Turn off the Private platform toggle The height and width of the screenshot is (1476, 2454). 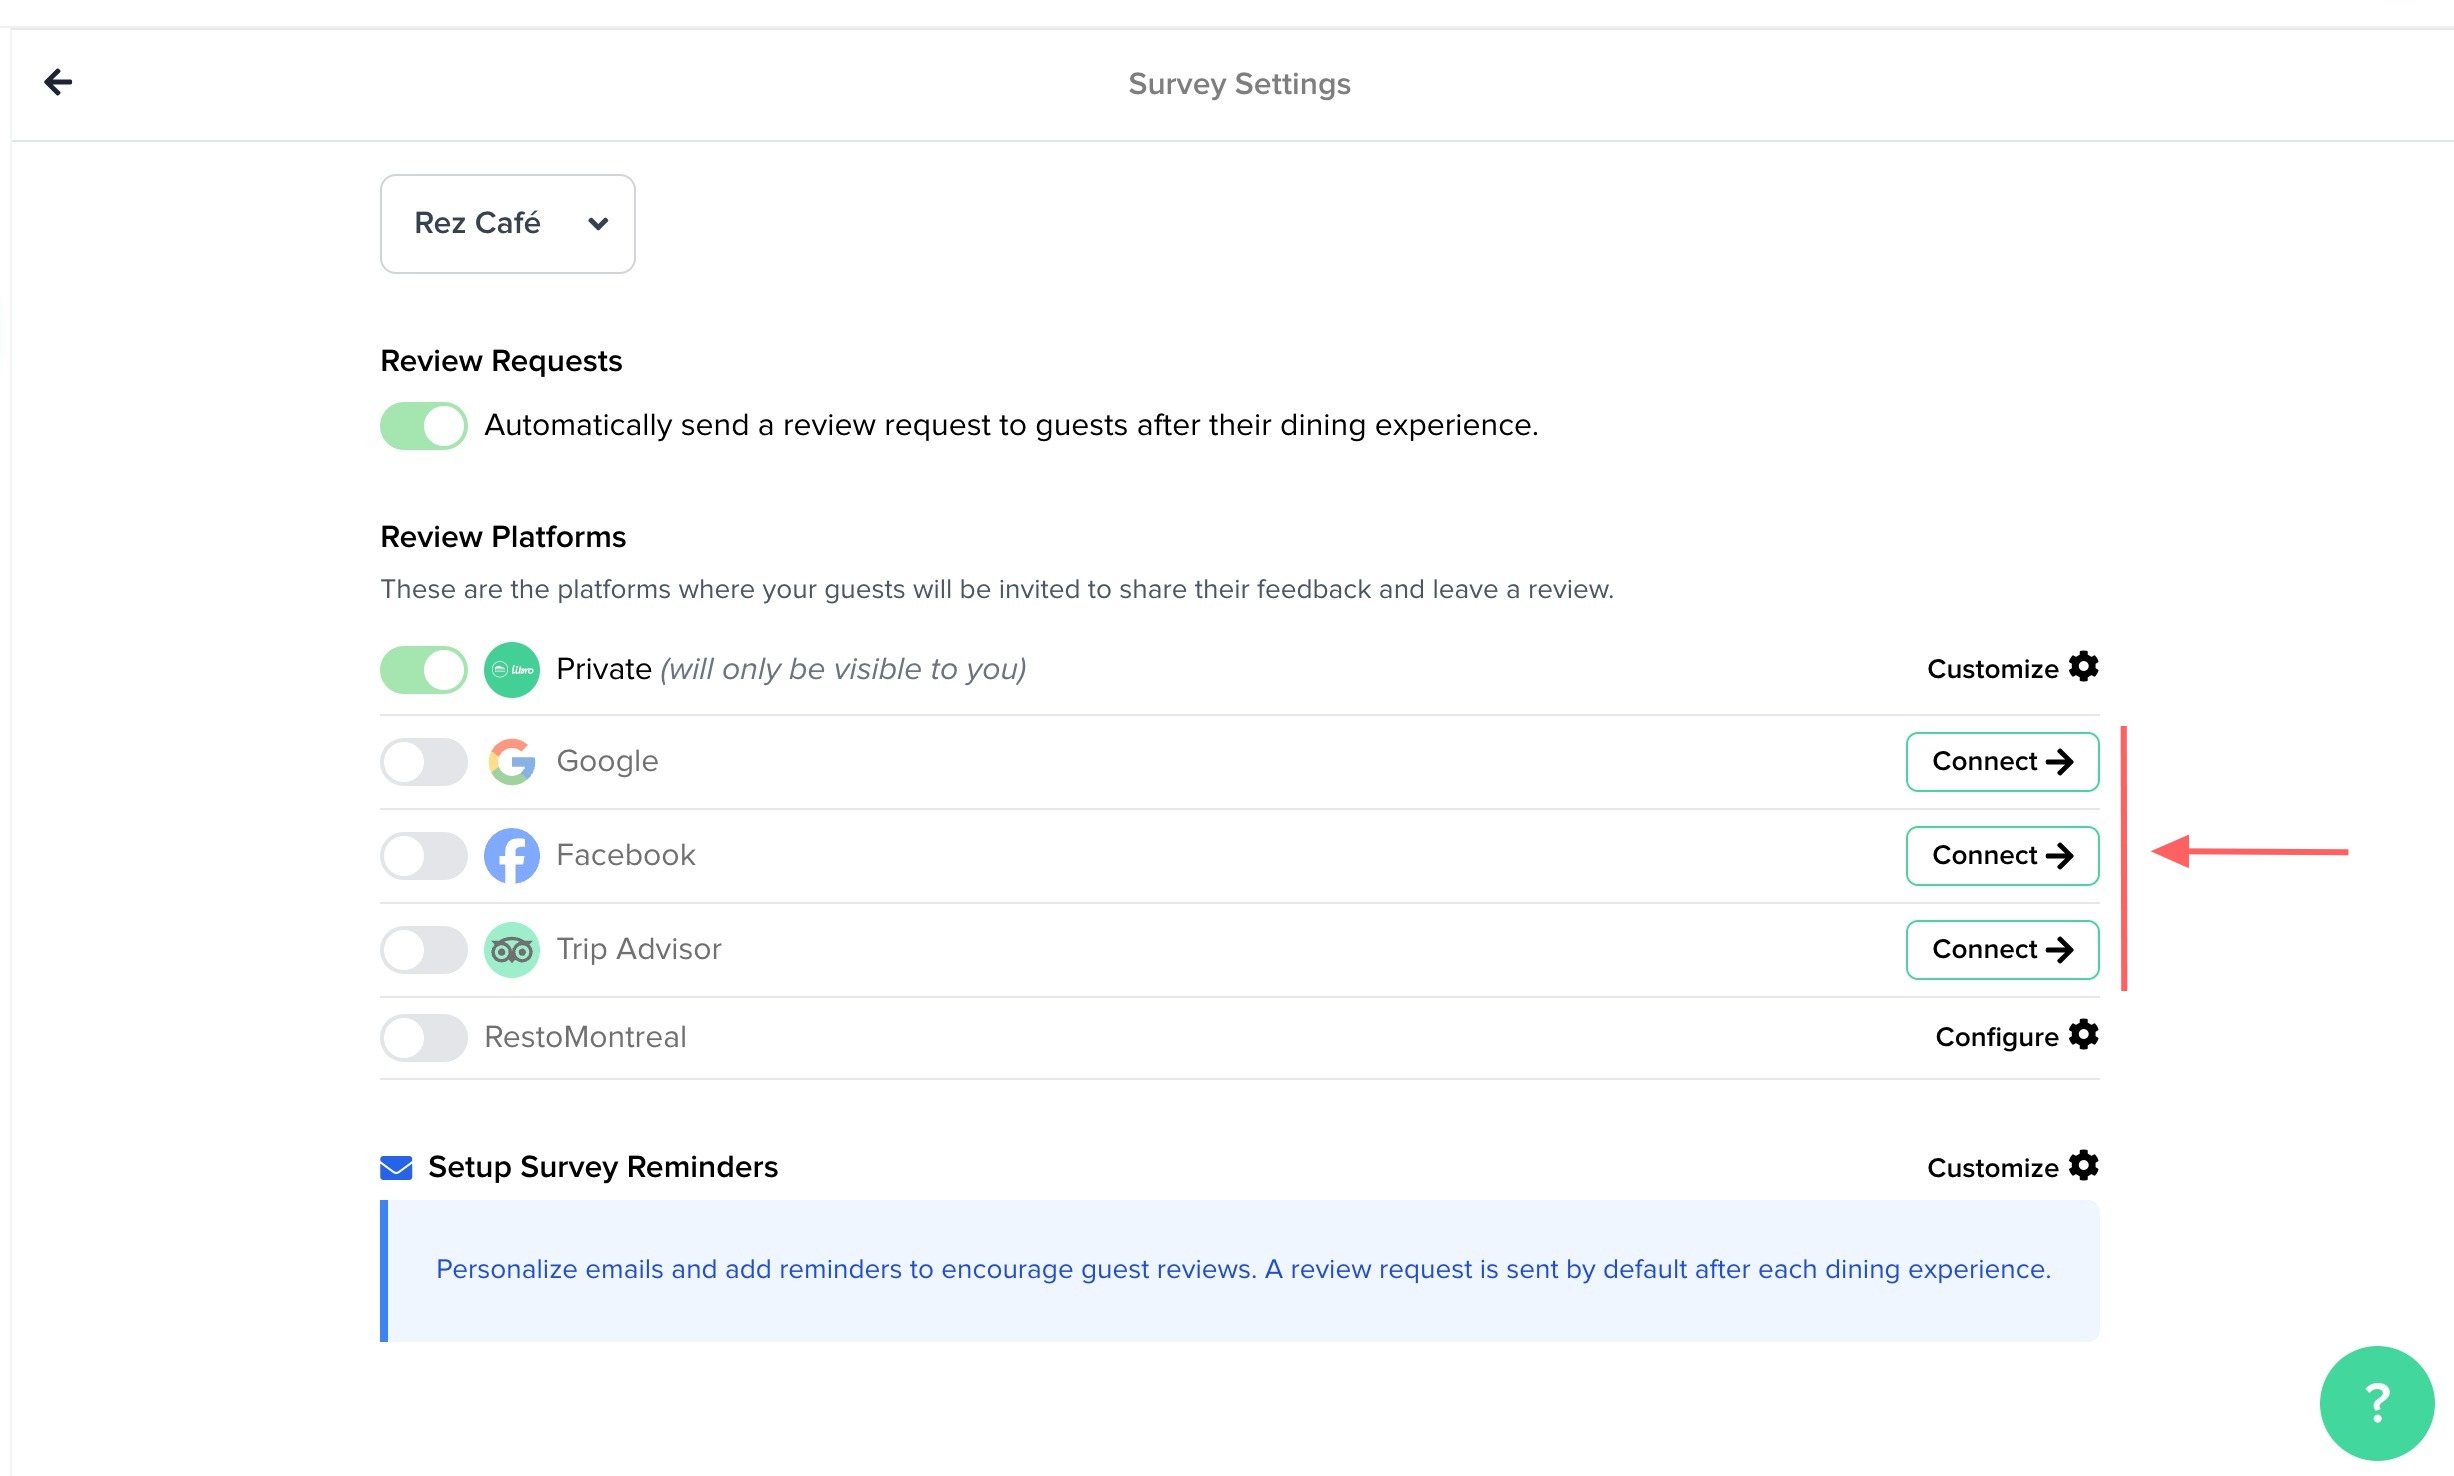coord(424,670)
